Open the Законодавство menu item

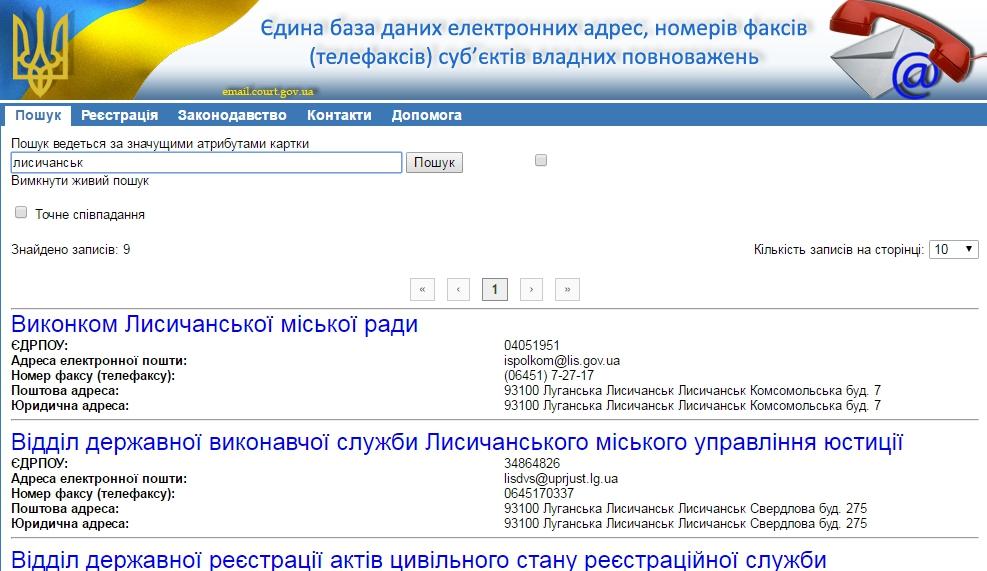pos(232,115)
